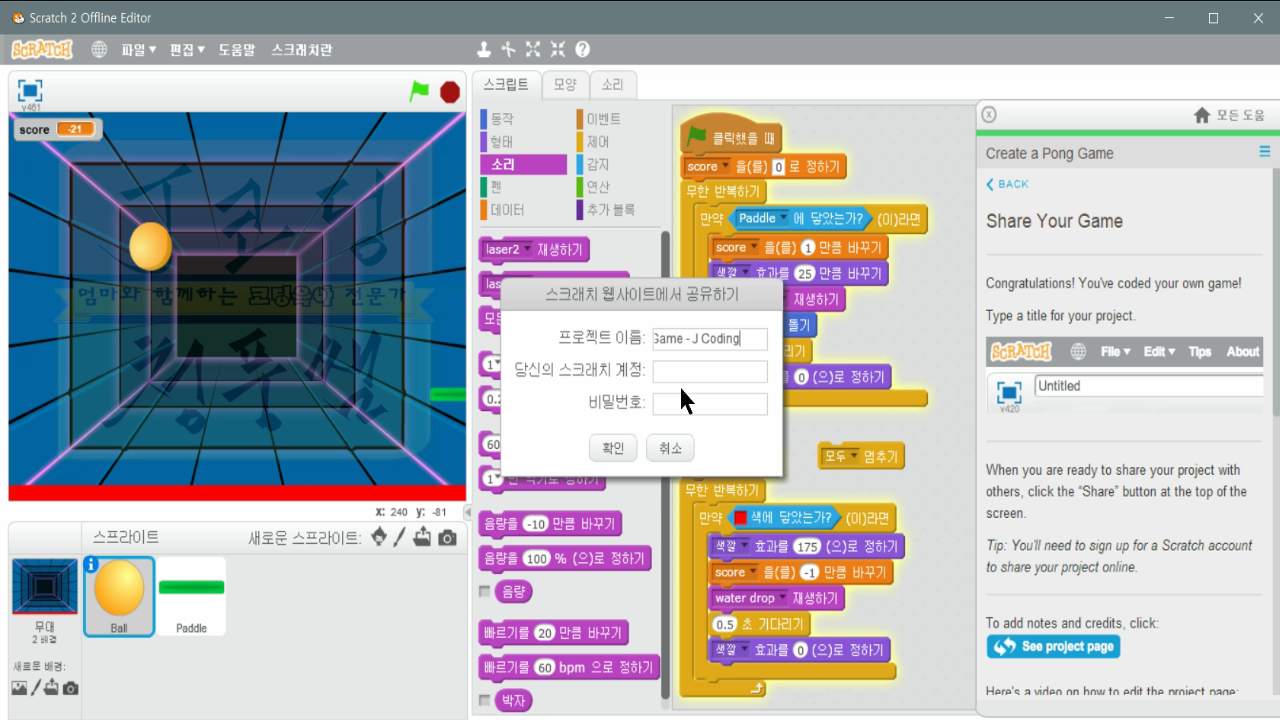Image resolution: width=1280 pixels, height=720 pixels.
Task: Click the See project page button
Action: pyautogui.click(x=1053, y=646)
